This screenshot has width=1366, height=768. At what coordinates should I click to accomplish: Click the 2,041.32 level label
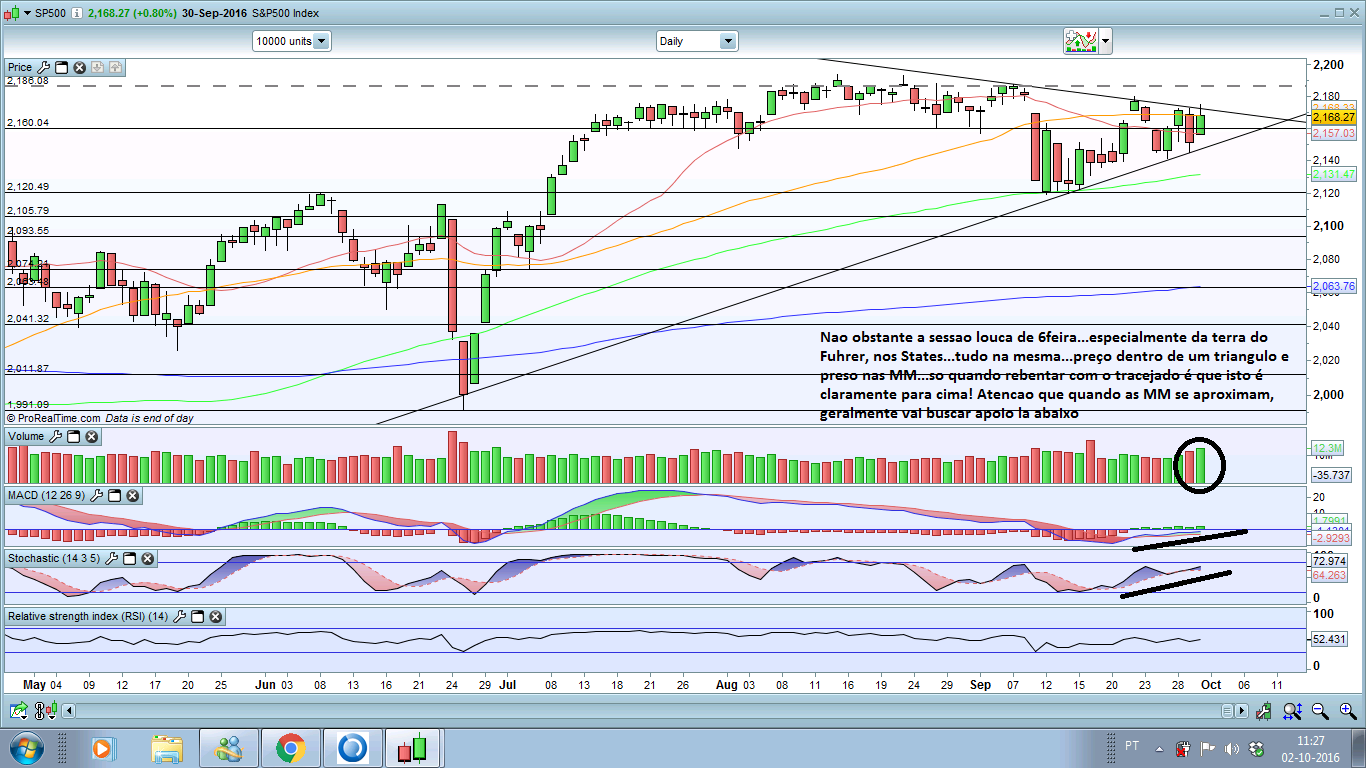pos(28,318)
